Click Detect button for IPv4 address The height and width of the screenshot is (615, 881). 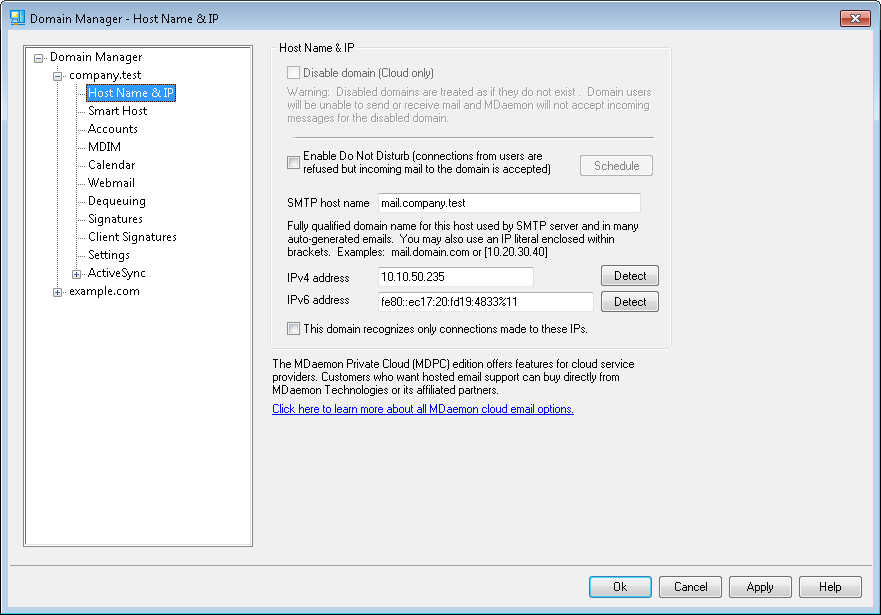[629, 276]
